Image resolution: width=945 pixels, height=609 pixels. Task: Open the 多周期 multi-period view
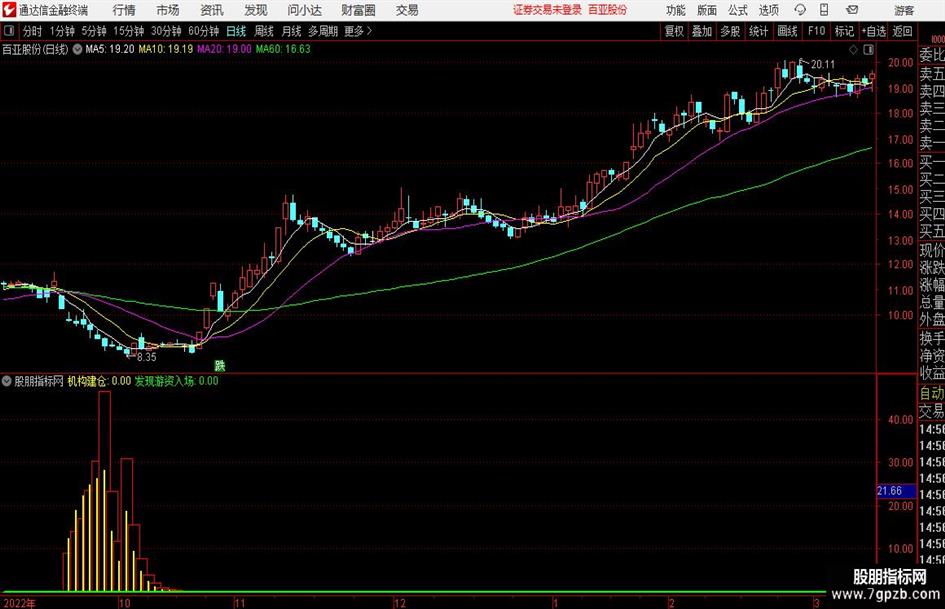[323, 31]
